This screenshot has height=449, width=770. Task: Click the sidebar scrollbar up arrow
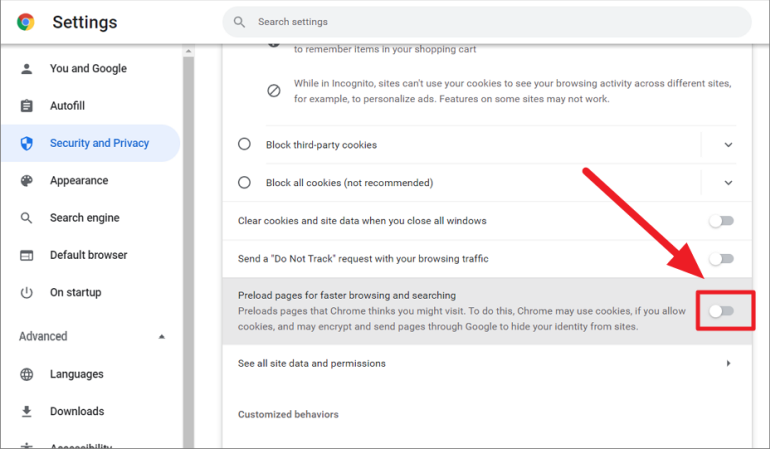pos(189,51)
